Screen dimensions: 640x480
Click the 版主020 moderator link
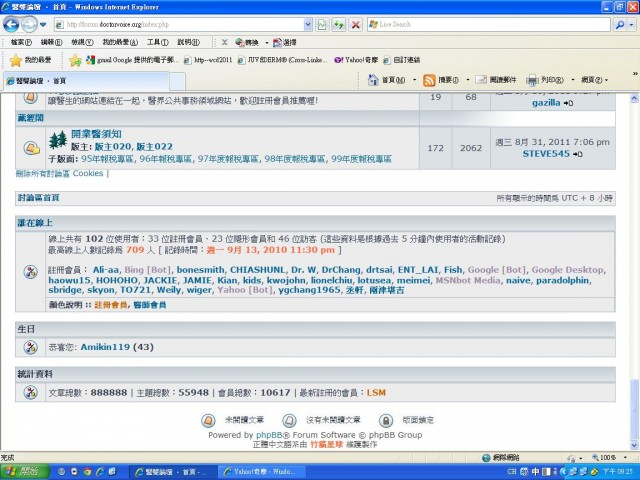113,147
